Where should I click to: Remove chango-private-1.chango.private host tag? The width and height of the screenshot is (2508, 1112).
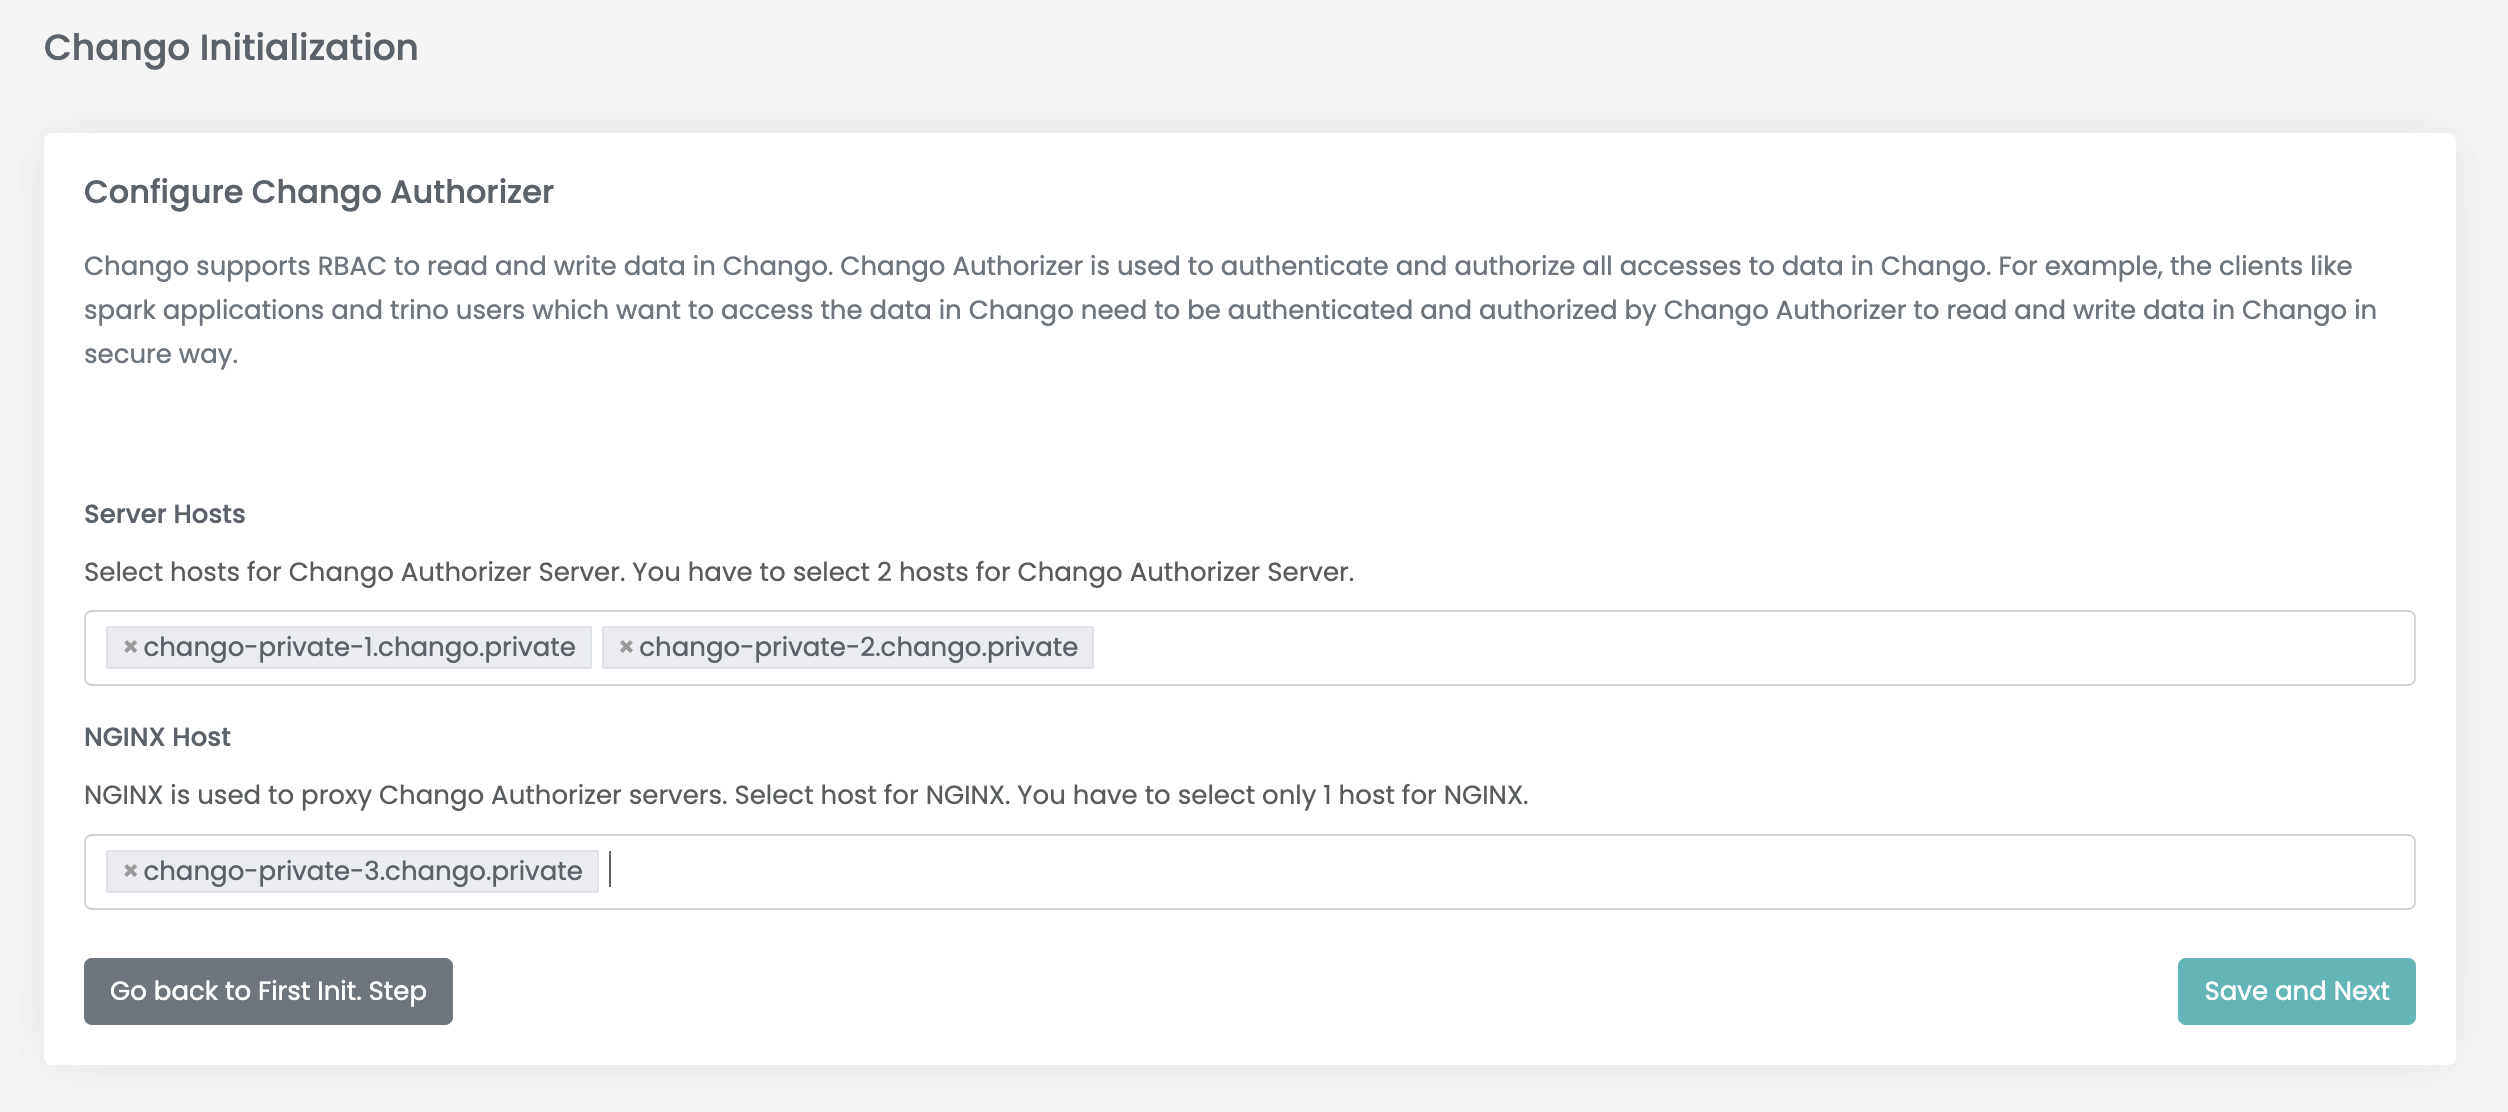(130, 647)
